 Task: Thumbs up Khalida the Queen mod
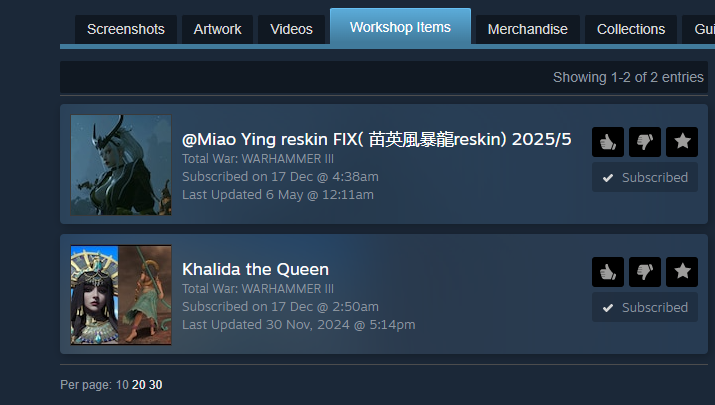(608, 272)
